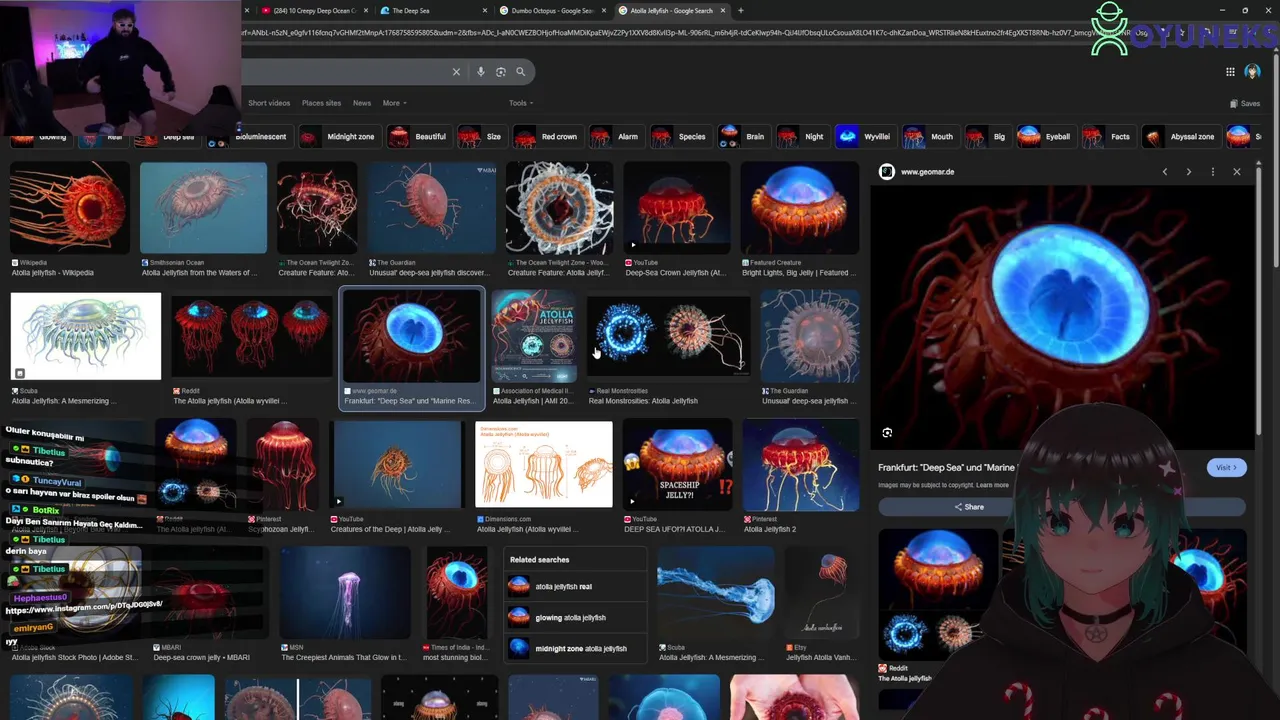Clear the search box with the X icon
Viewport: 1280px width, 720px height.
coord(456,72)
